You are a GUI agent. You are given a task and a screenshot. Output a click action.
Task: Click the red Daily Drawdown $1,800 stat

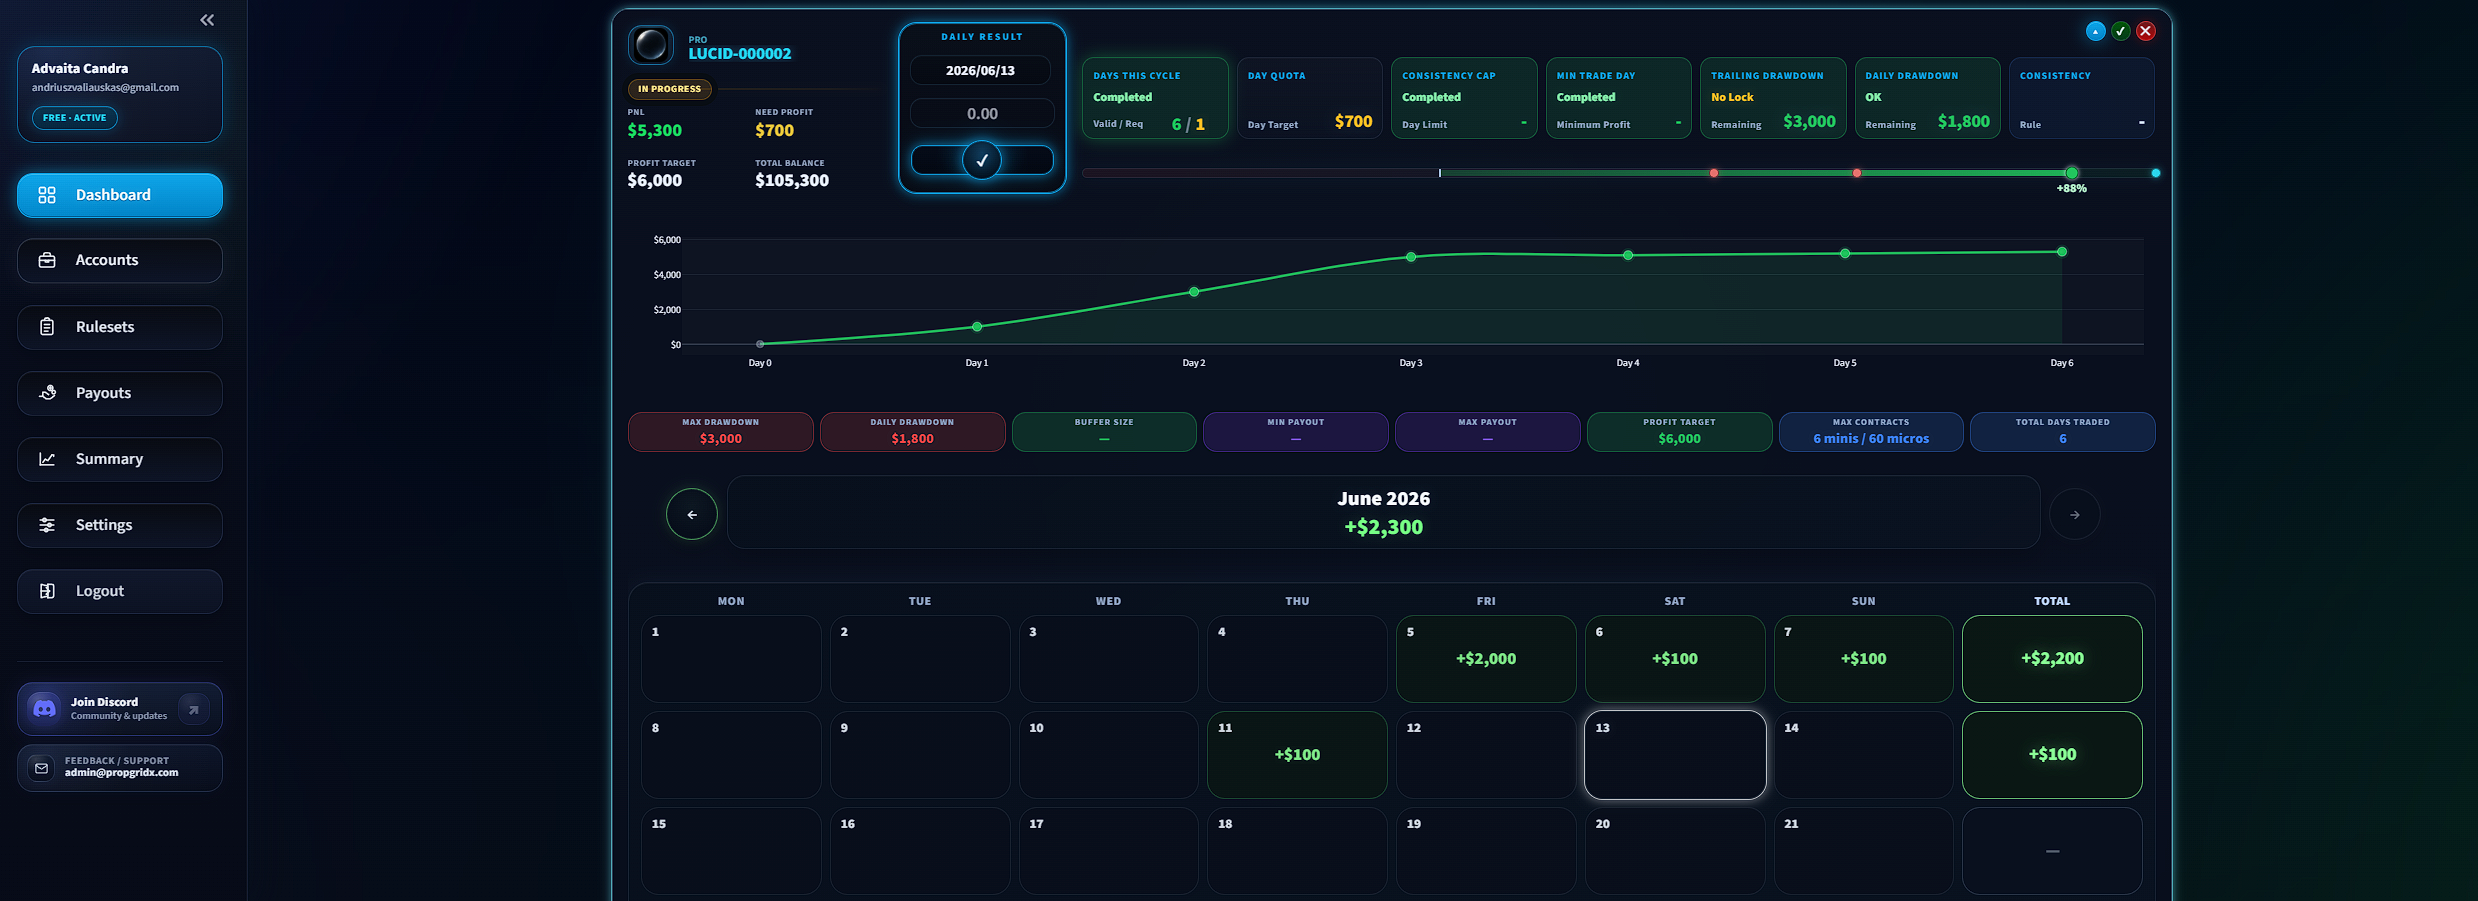coord(913,432)
